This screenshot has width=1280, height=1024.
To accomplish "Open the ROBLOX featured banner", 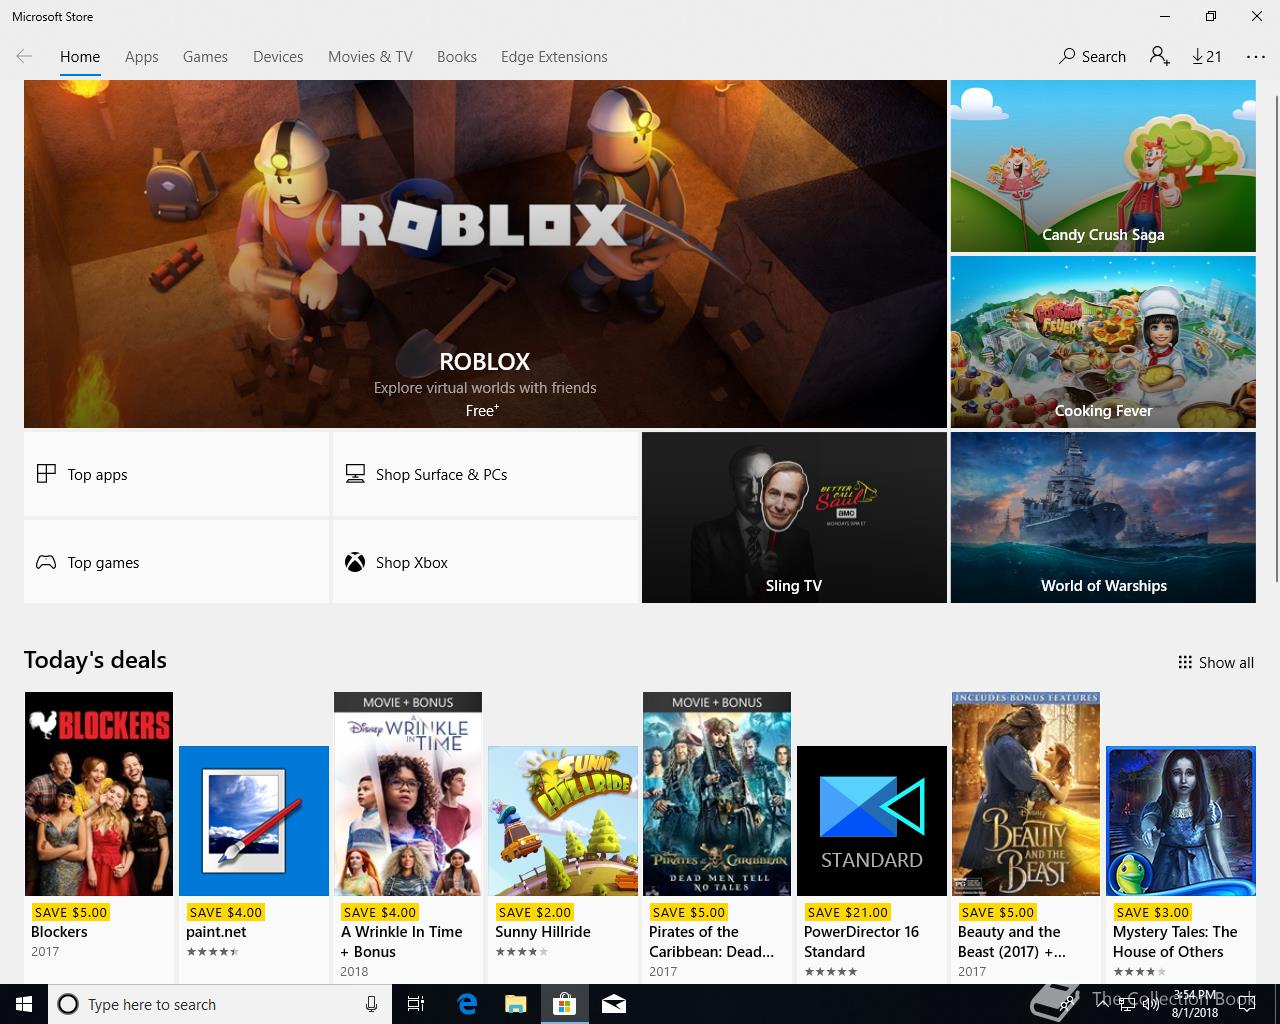I will tap(485, 254).
